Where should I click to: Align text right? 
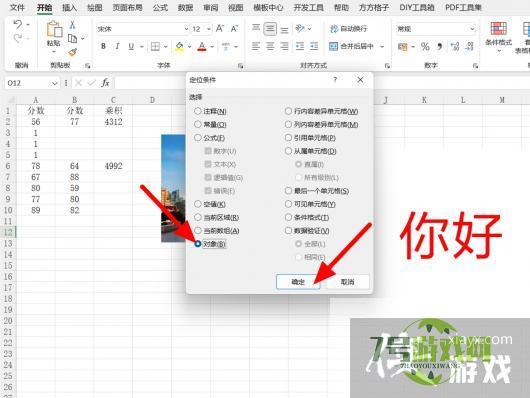[x=285, y=46]
